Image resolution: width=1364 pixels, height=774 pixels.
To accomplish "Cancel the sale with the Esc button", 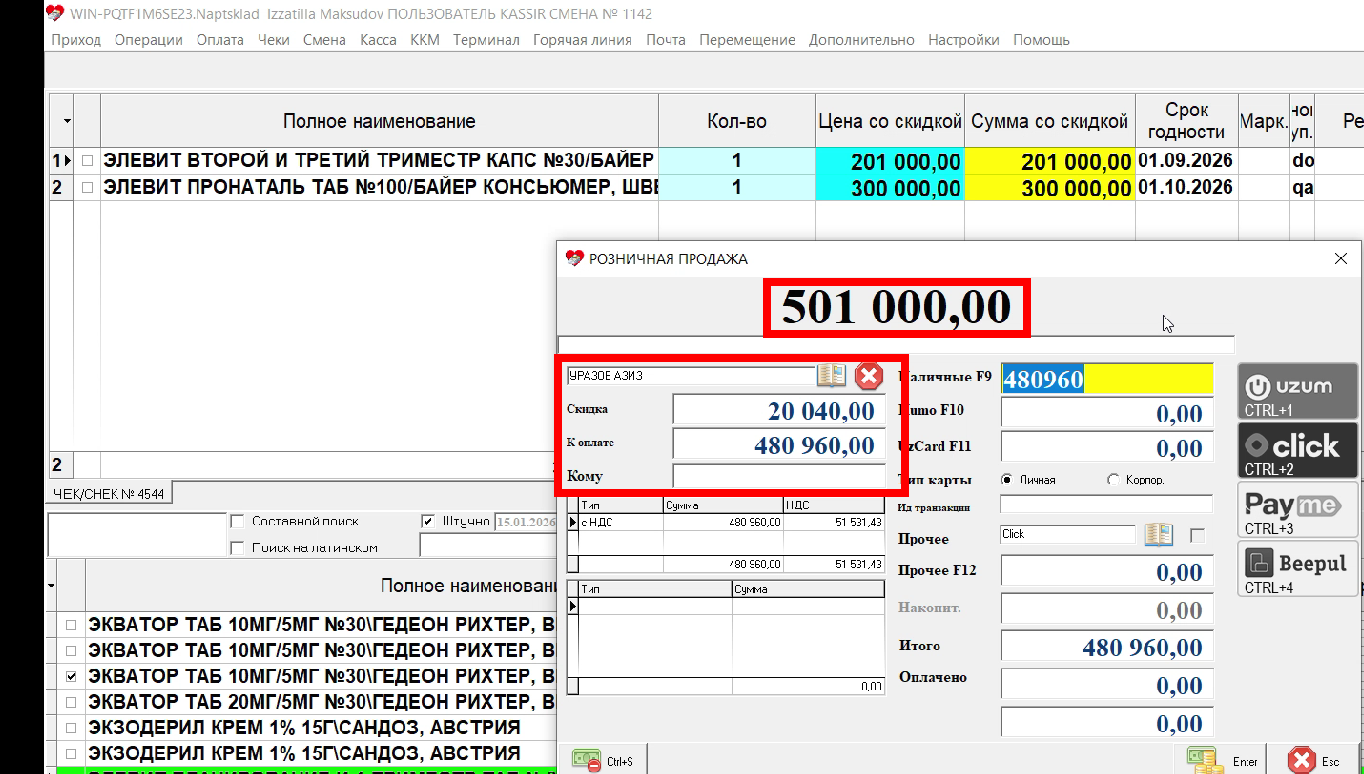I will pos(1316,761).
